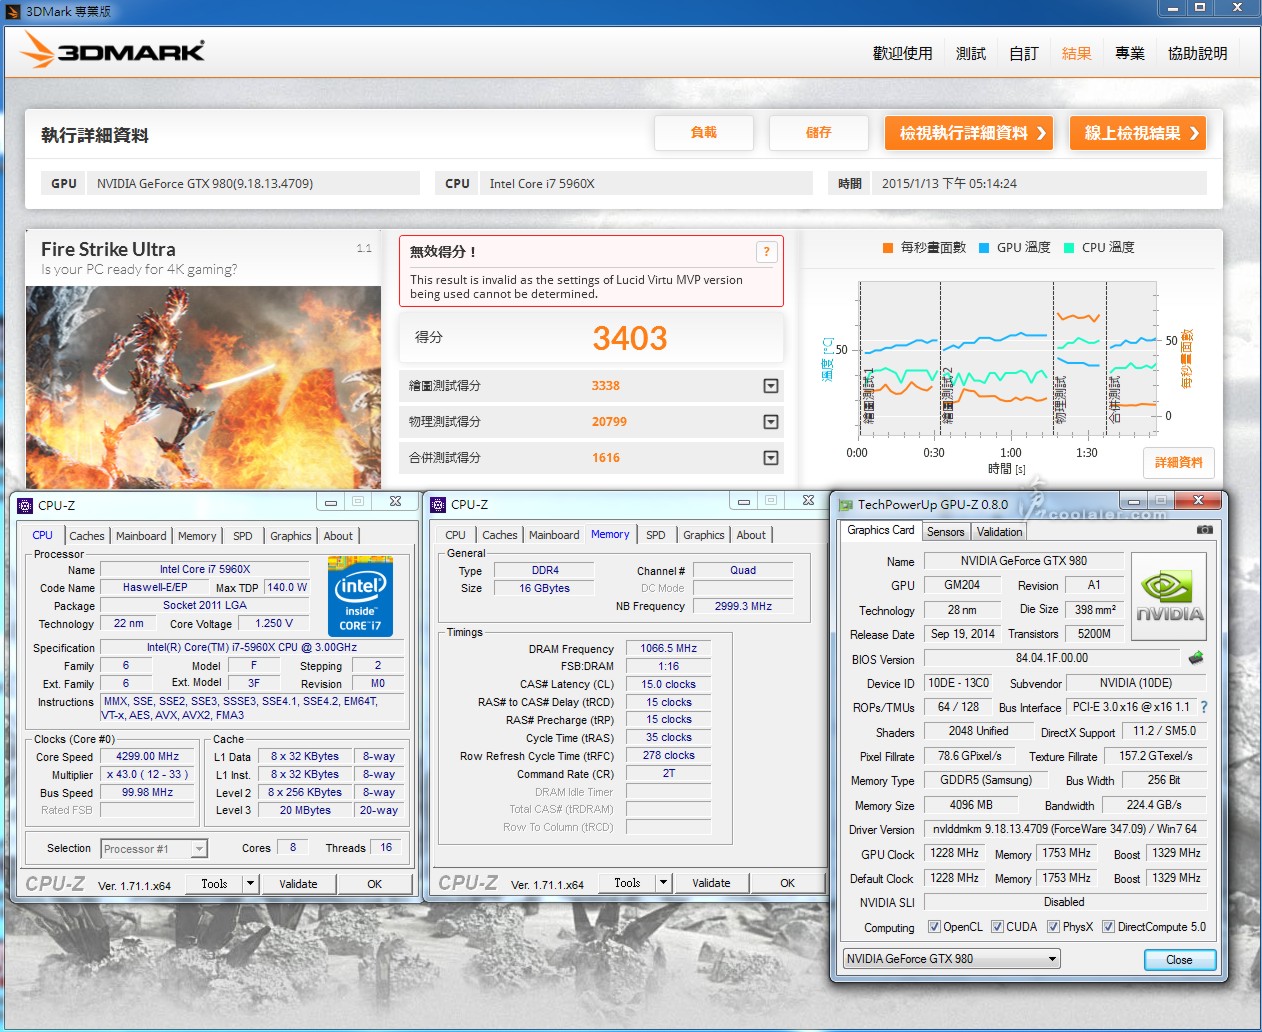Click the right CPU-Z window title icon
This screenshot has height=1032, width=1262.
(438, 505)
